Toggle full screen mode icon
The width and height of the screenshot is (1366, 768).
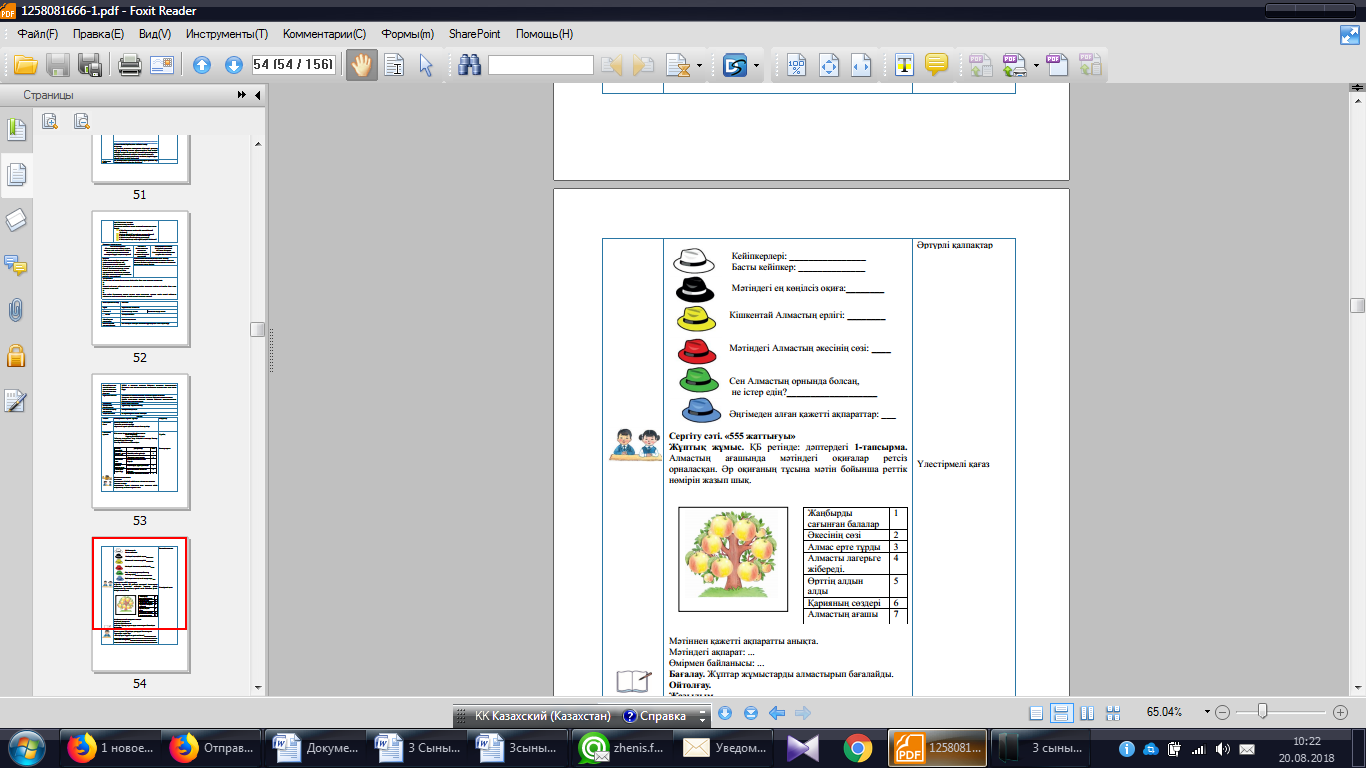point(1350,34)
